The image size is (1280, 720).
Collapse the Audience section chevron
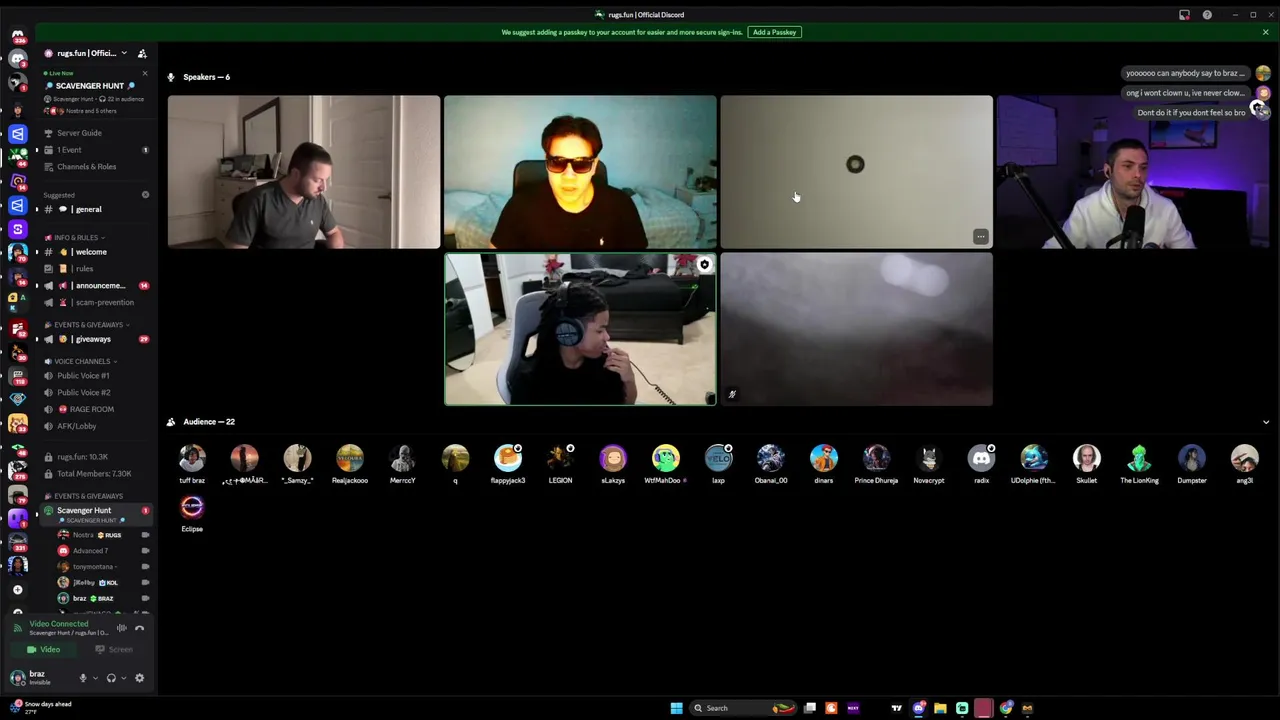1266,422
